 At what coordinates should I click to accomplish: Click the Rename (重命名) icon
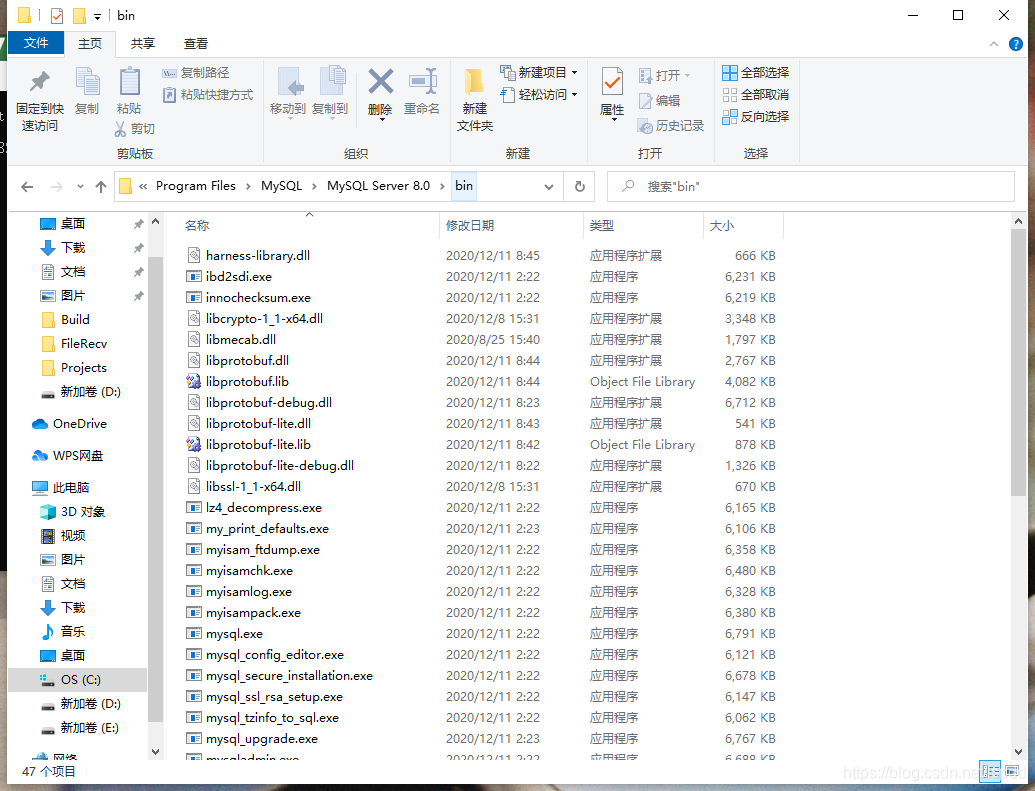(x=422, y=82)
